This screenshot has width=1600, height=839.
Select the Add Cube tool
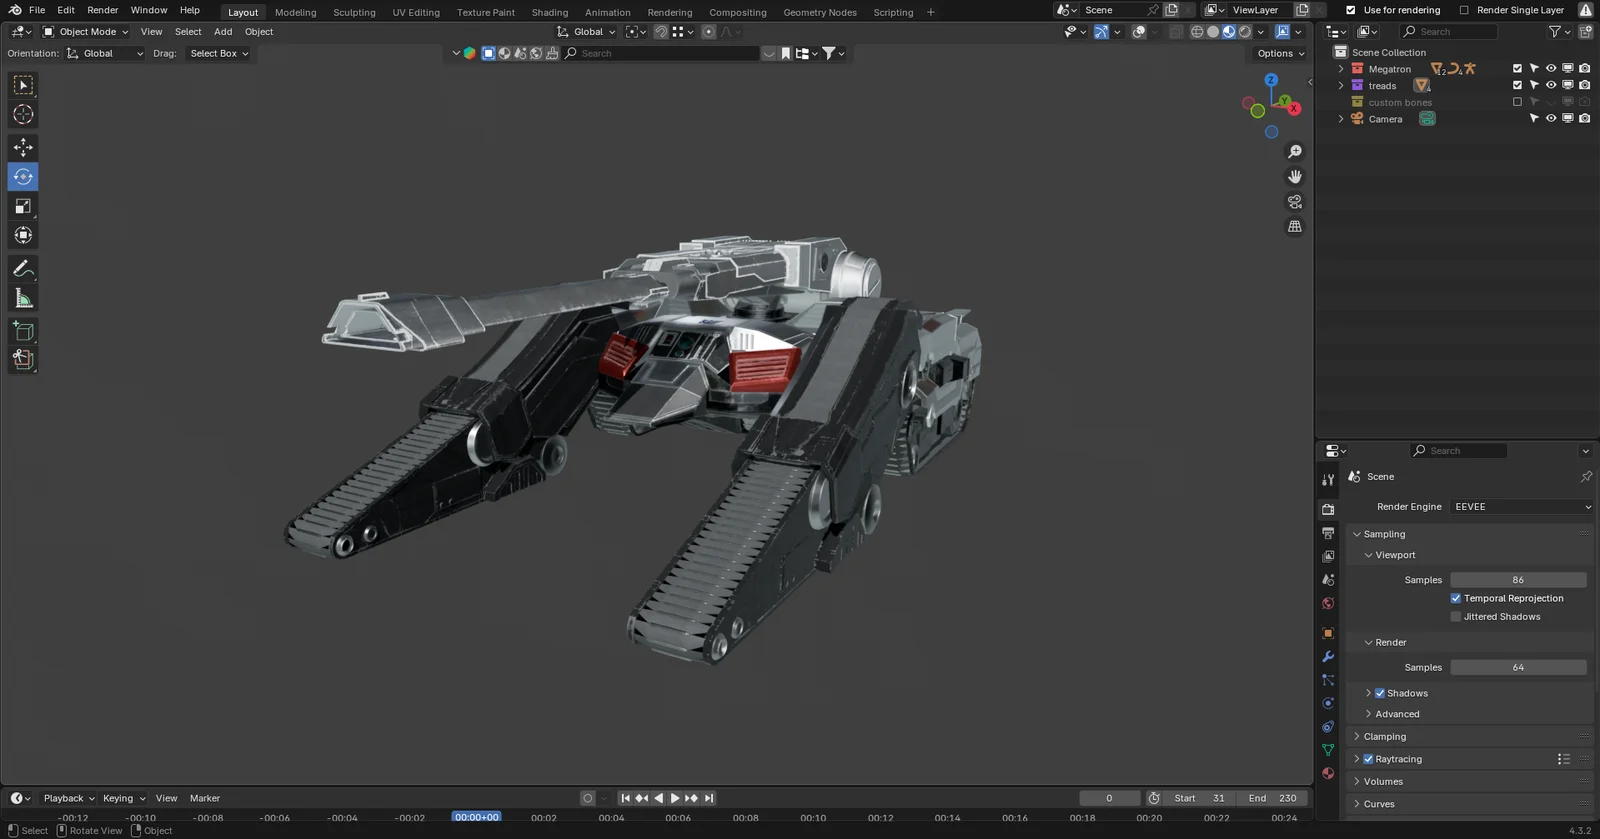[23, 331]
